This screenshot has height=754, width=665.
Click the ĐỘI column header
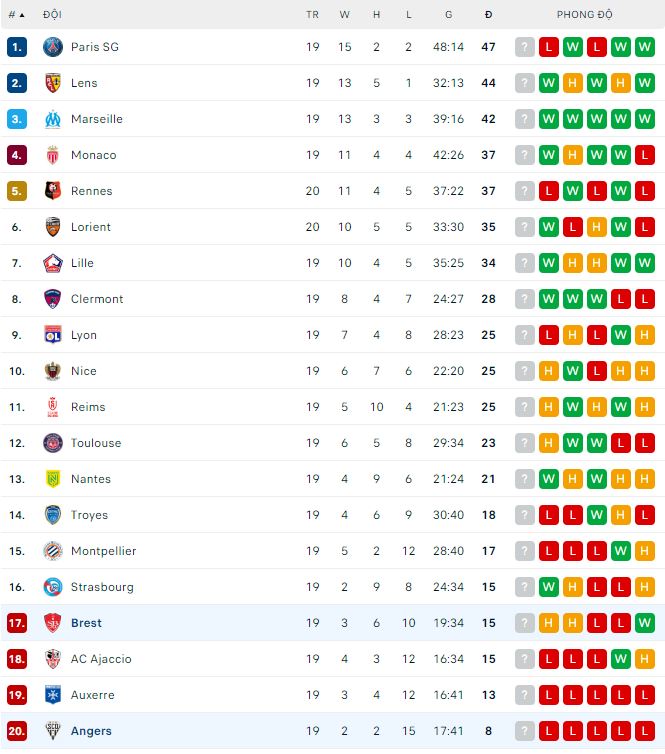[52, 15]
